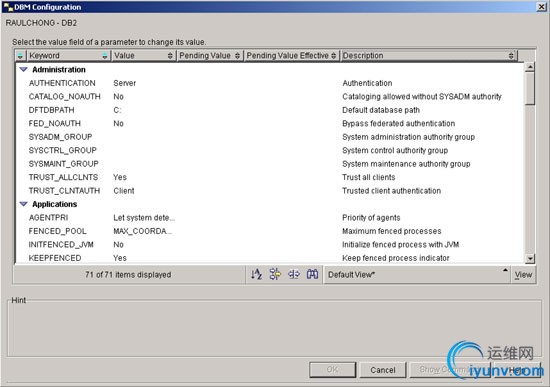Viewport: 550px width, 387px height.
Task: Select the DFTDBPATH value C:
Action: 117,110
